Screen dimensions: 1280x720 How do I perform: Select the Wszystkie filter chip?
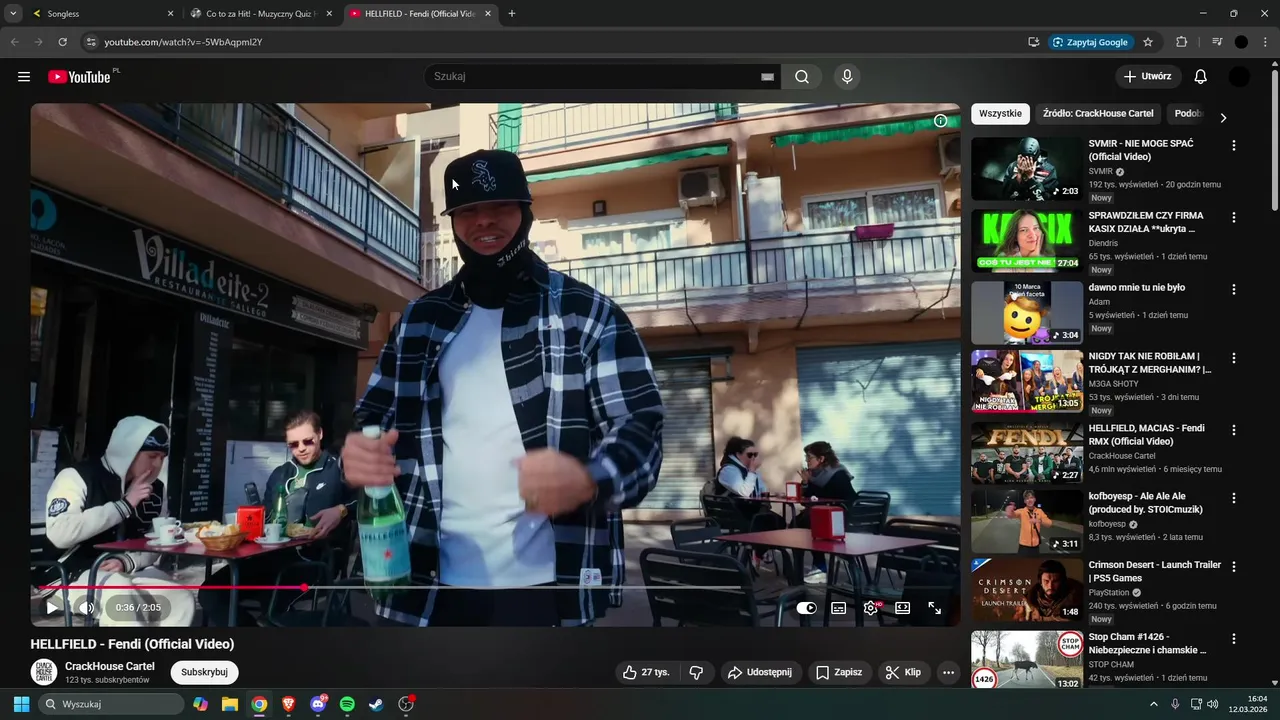click(1000, 114)
